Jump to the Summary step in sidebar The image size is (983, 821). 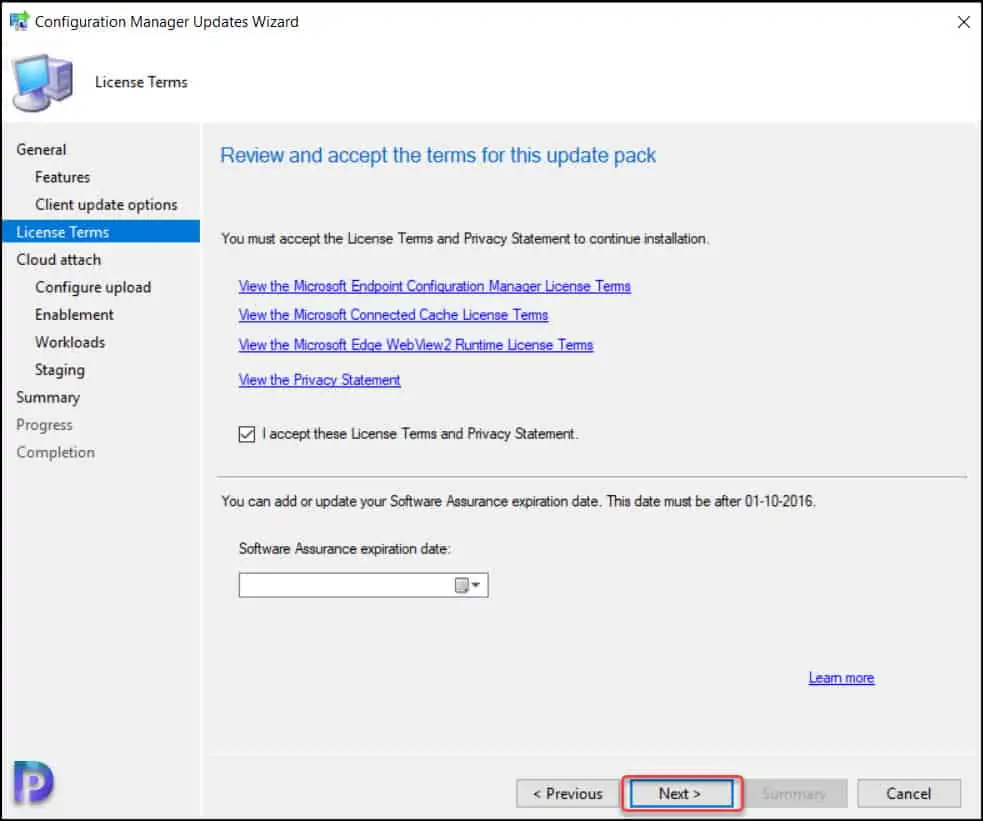(48, 397)
